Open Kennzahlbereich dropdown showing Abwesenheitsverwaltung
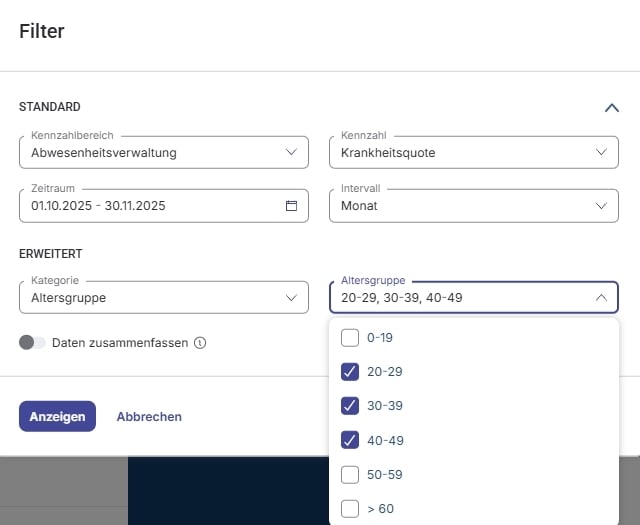 pos(163,153)
